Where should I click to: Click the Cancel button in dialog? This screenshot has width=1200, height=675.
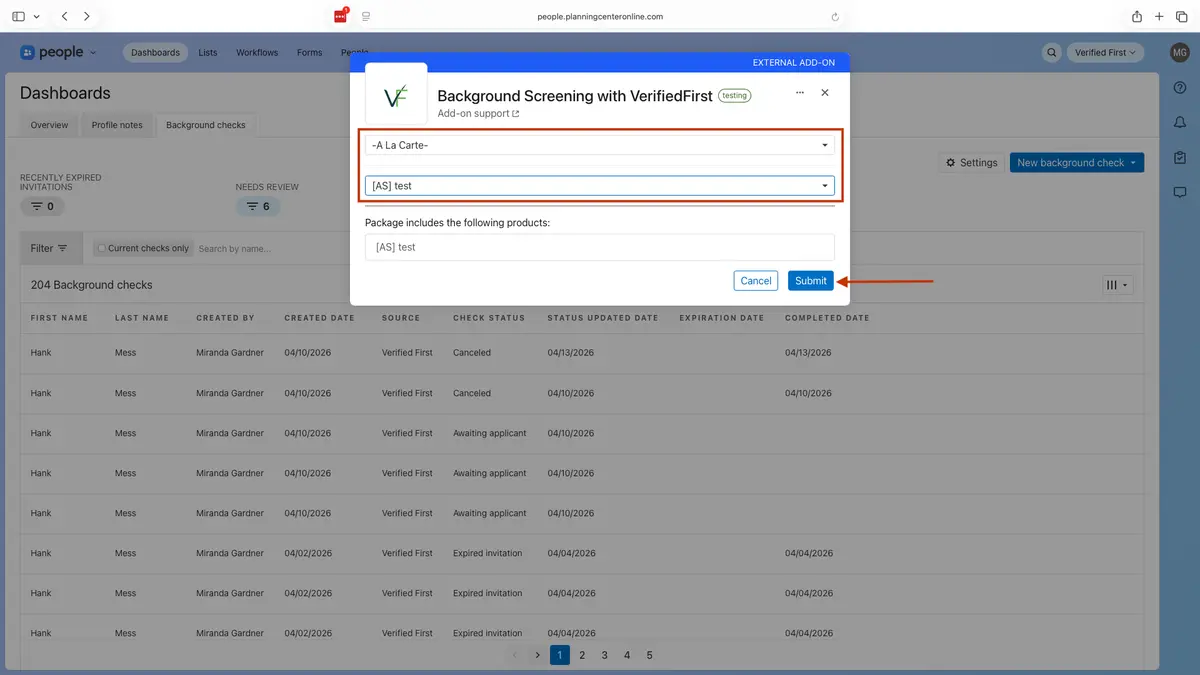point(756,281)
